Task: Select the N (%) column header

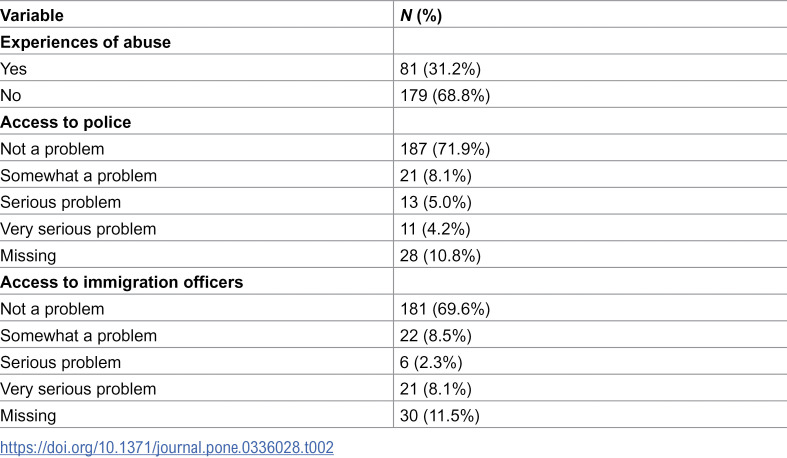Action: (421, 16)
